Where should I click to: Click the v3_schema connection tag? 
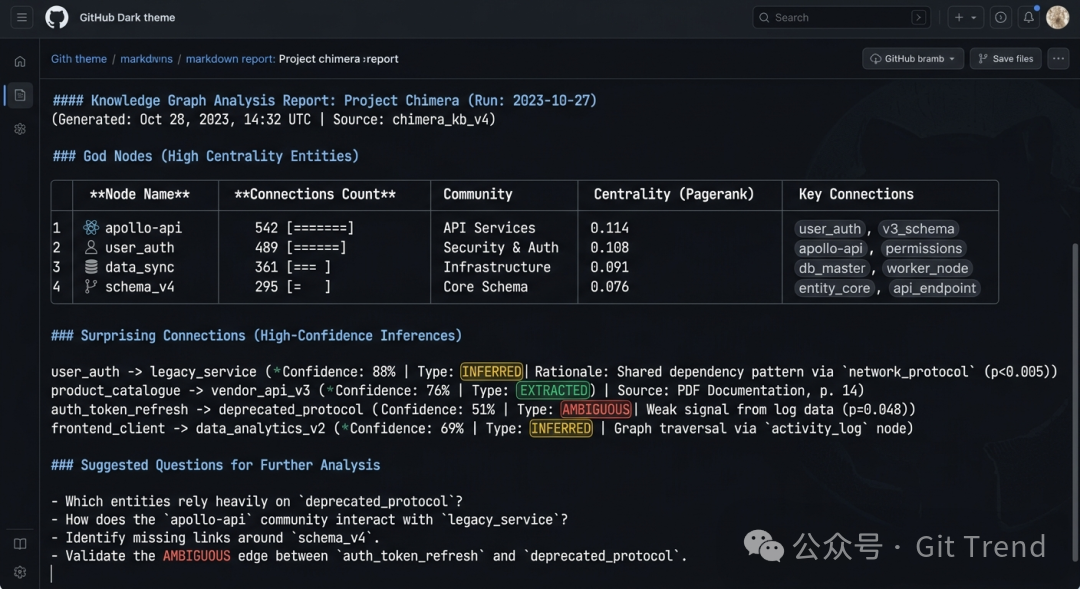[918, 229]
